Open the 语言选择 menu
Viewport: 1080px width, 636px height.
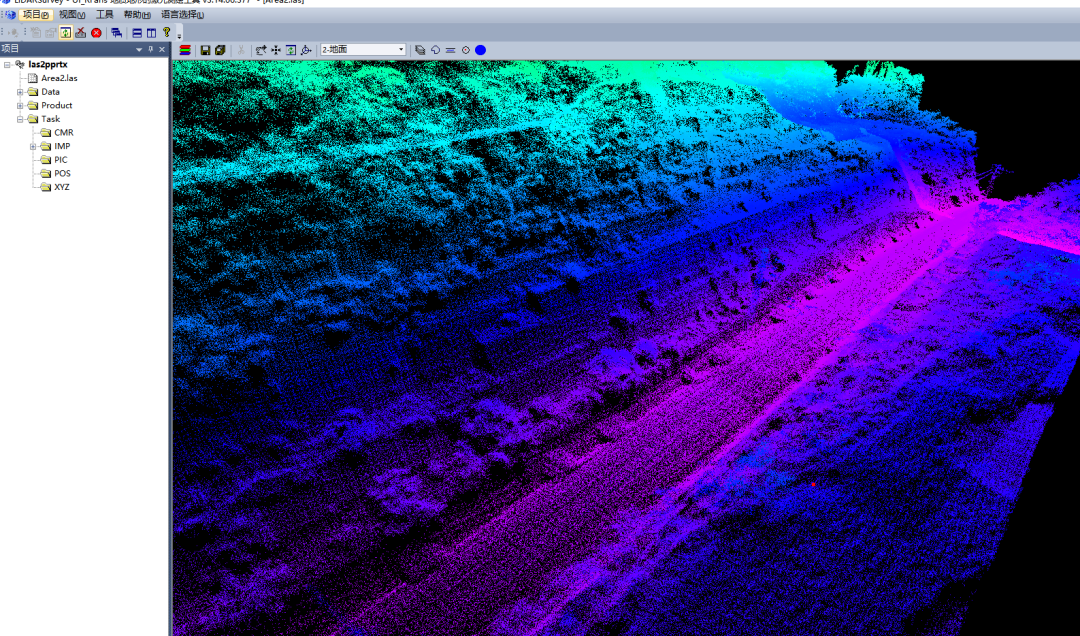(182, 14)
